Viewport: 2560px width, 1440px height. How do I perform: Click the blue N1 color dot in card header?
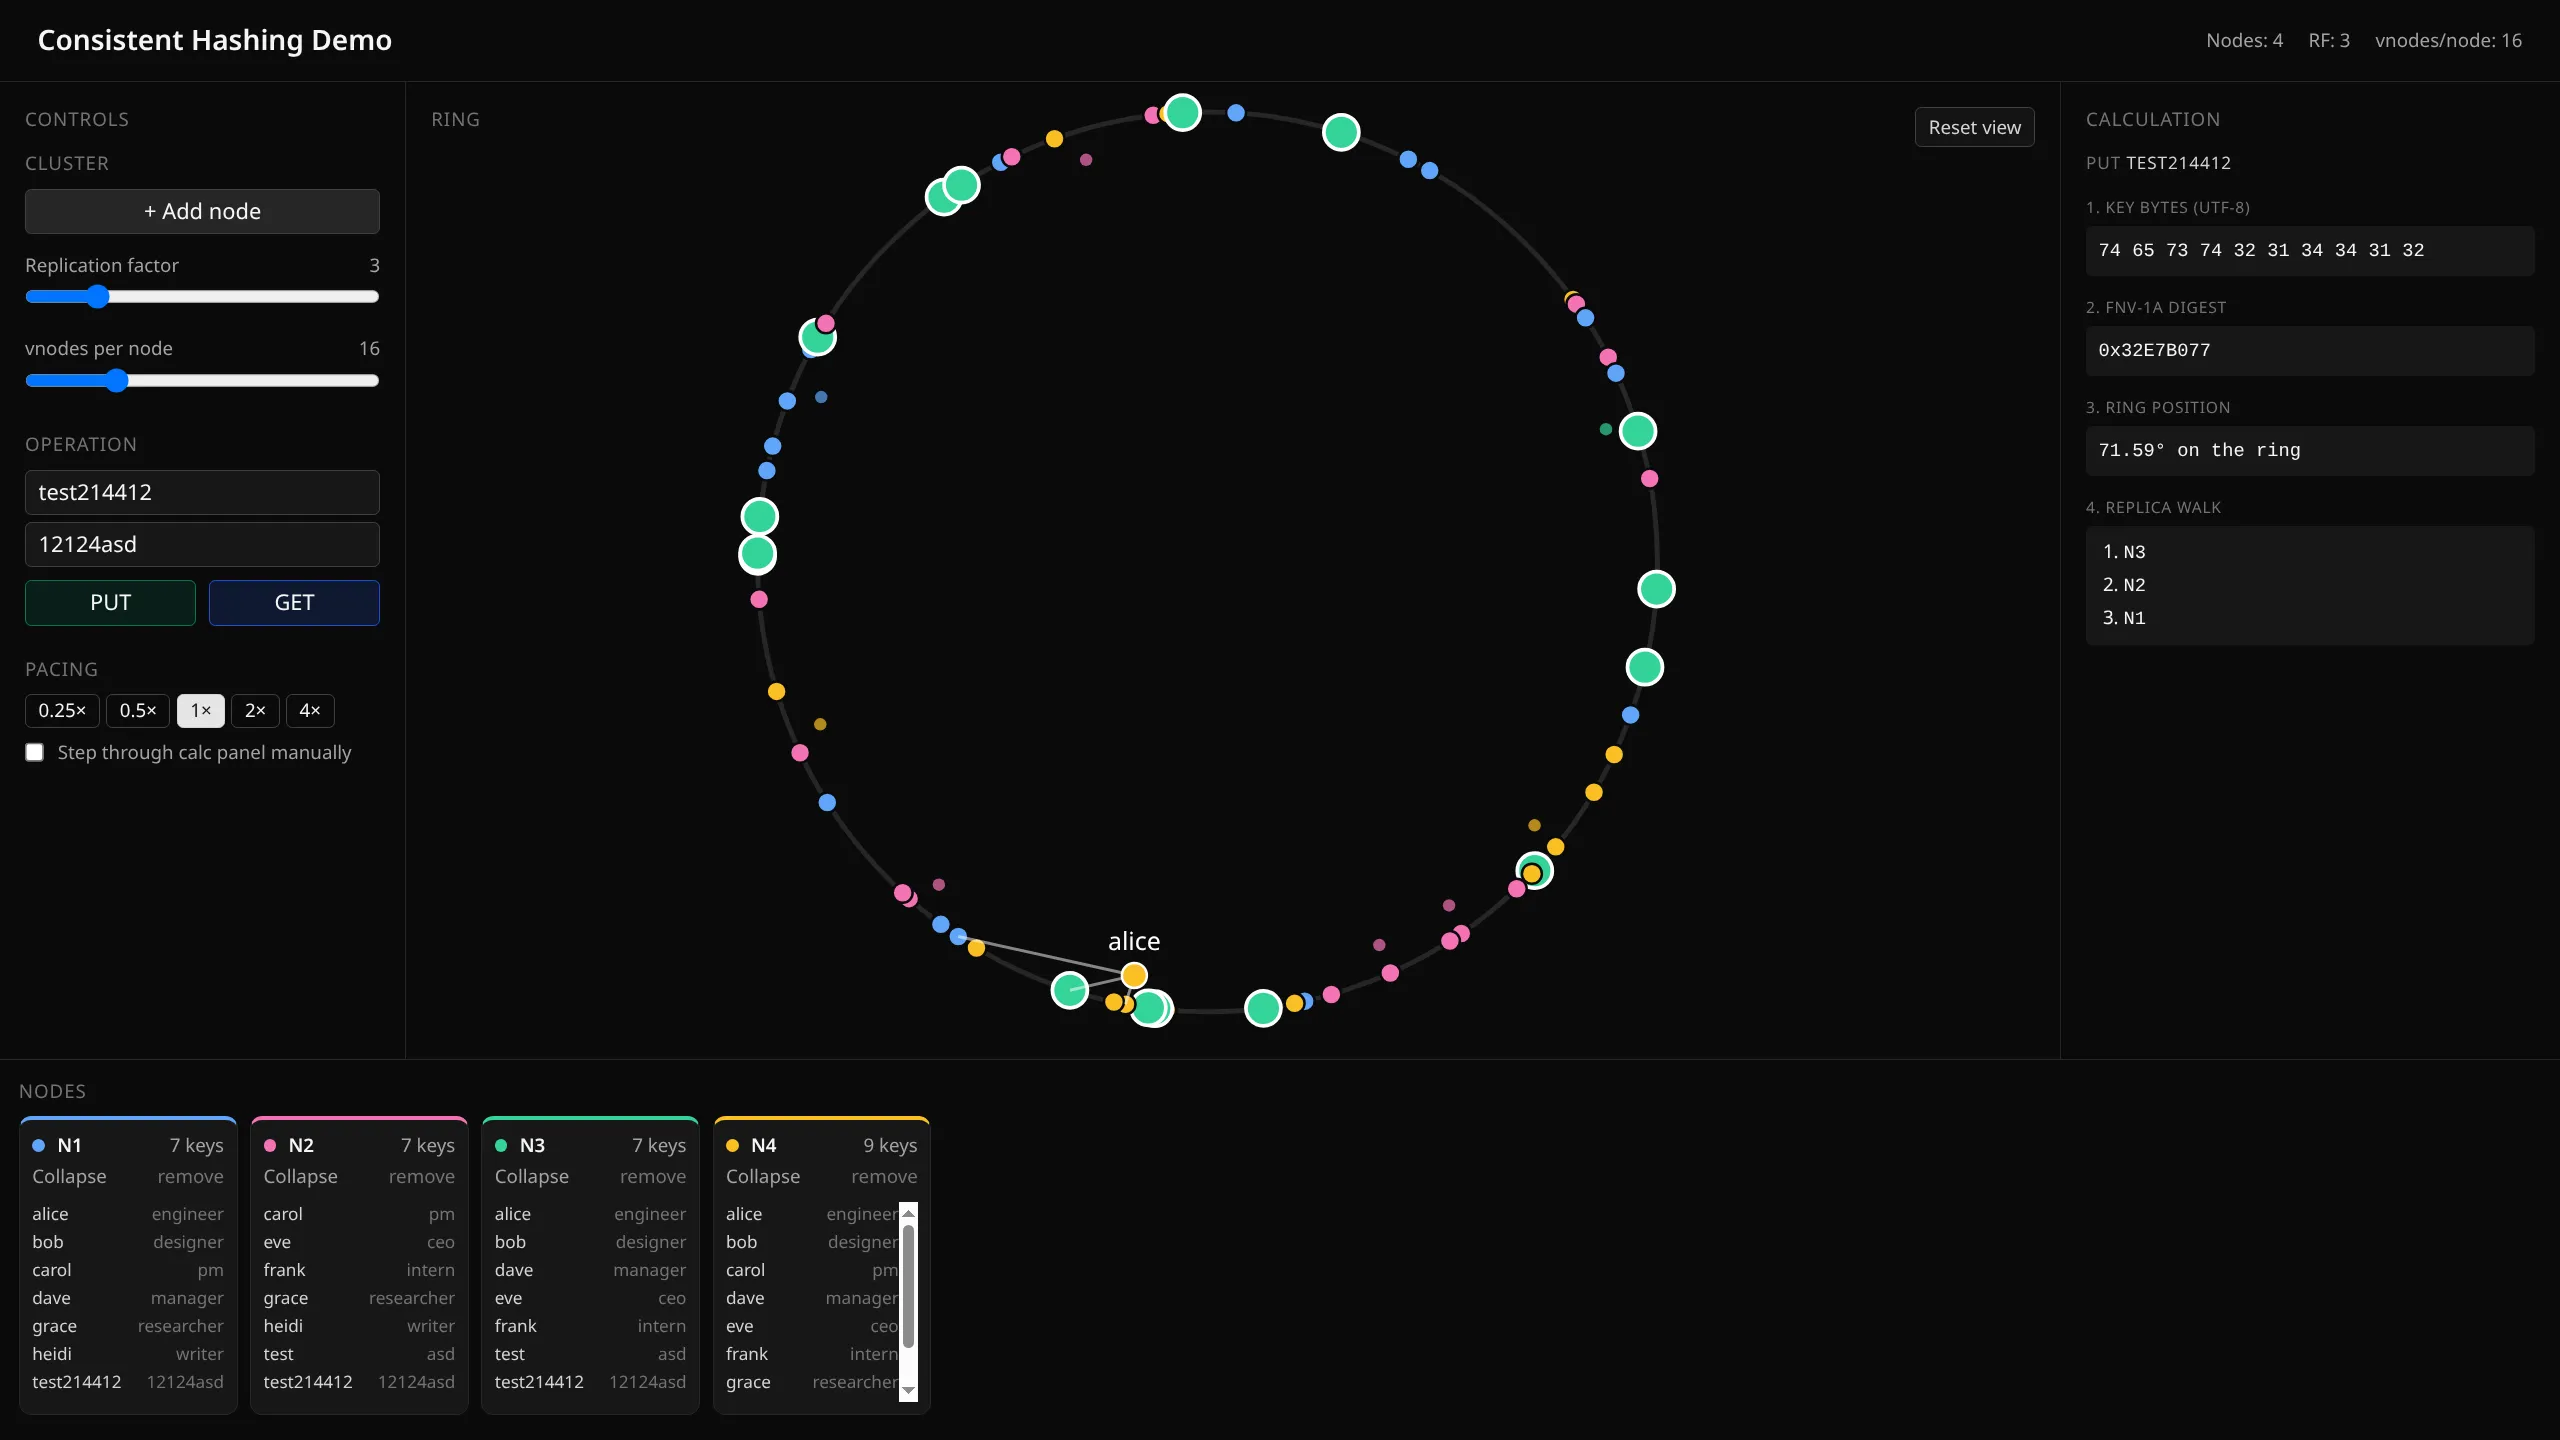pyautogui.click(x=39, y=1145)
